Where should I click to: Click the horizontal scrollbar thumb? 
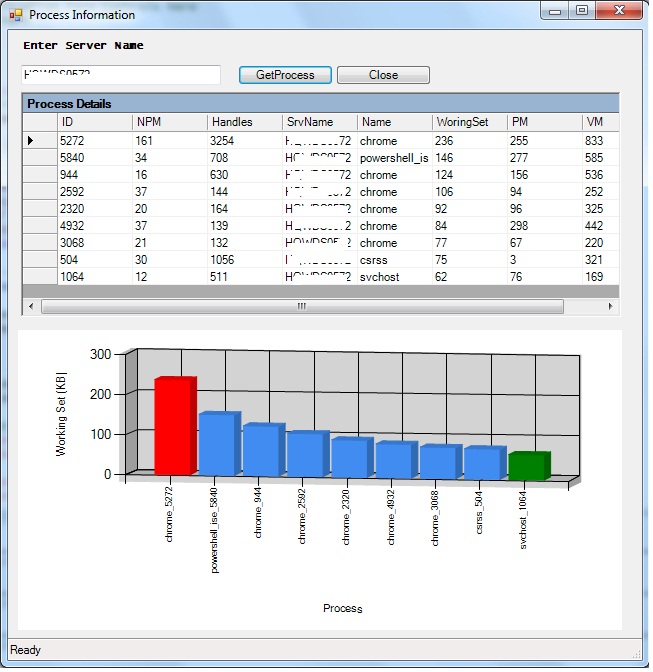(300, 306)
